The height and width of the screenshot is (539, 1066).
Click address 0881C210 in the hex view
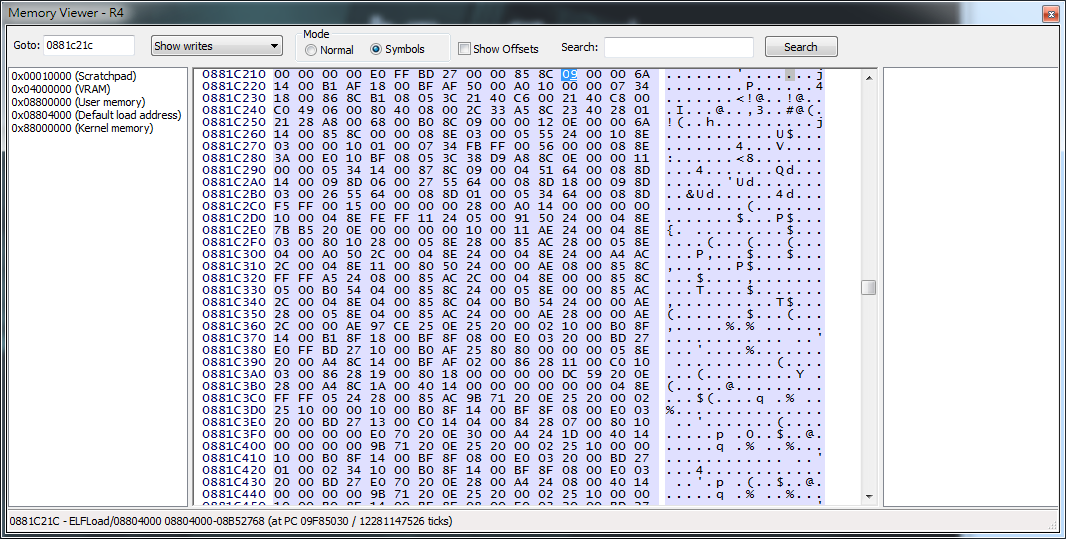pyautogui.click(x=234, y=74)
